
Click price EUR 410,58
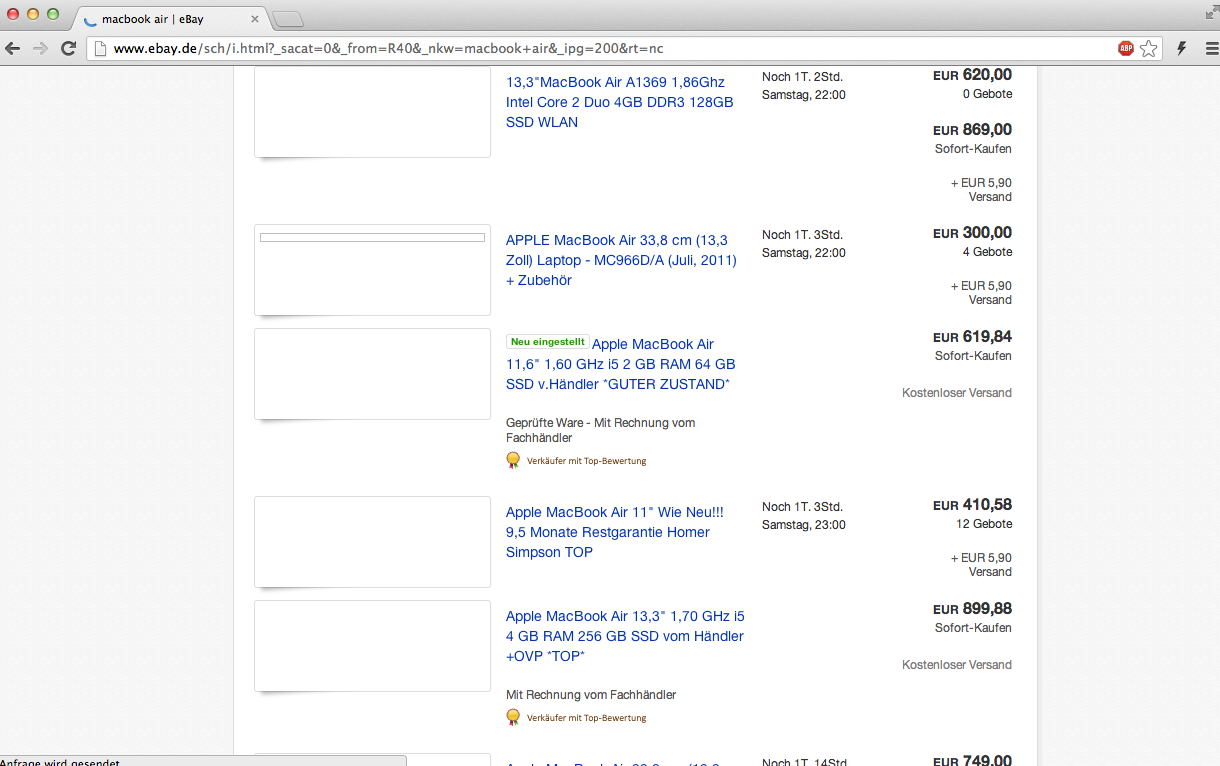click(x=972, y=505)
